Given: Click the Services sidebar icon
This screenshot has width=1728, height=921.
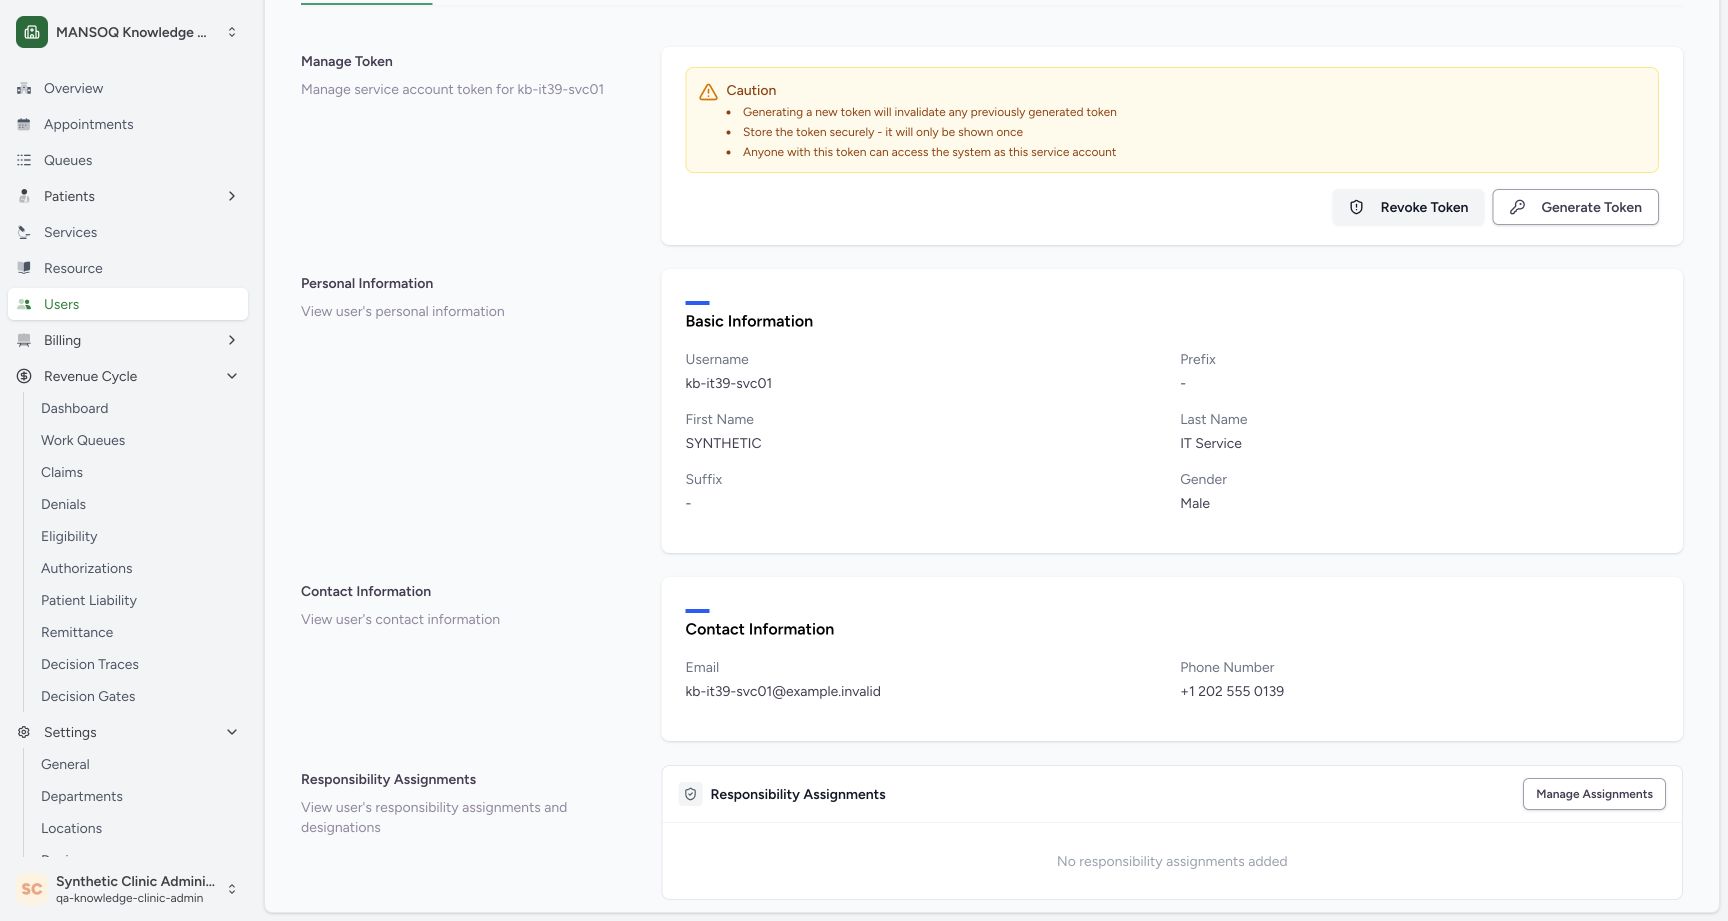Looking at the screenshot, I should [24, 232].
